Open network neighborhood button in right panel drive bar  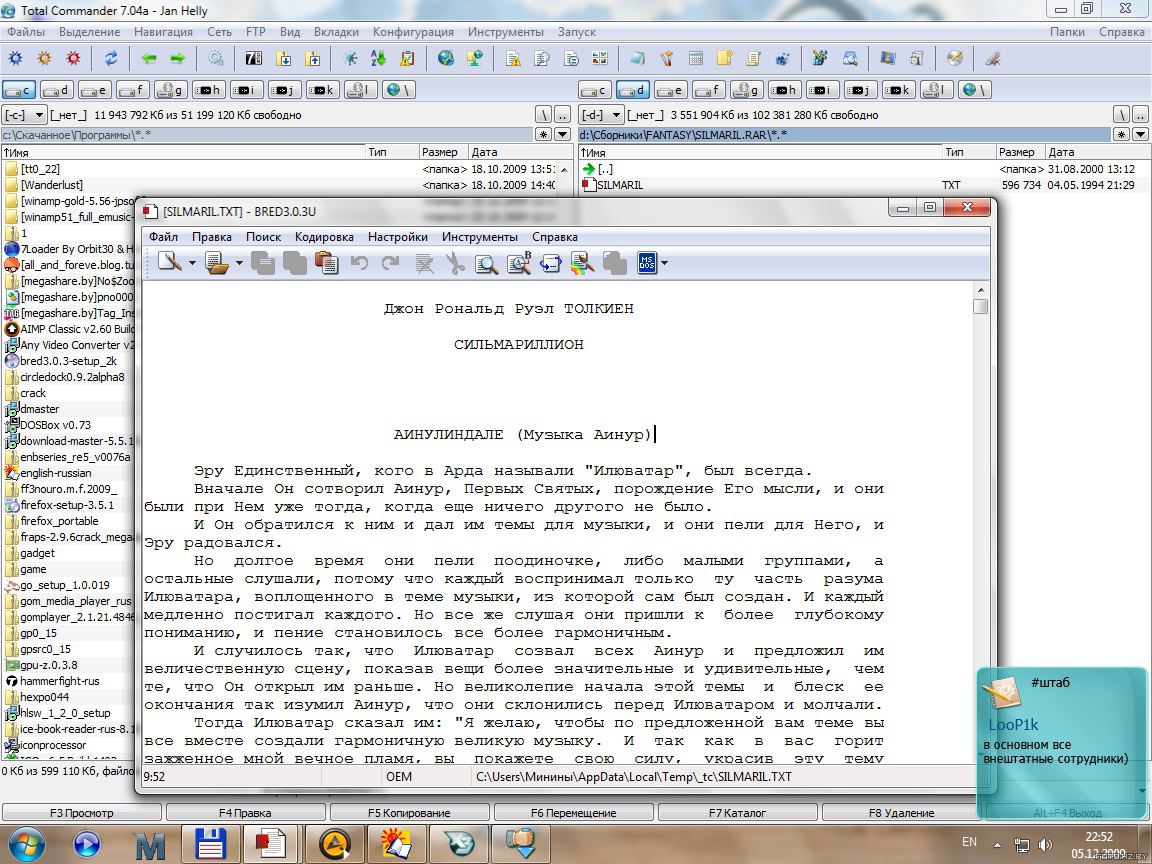click(976, 90)
